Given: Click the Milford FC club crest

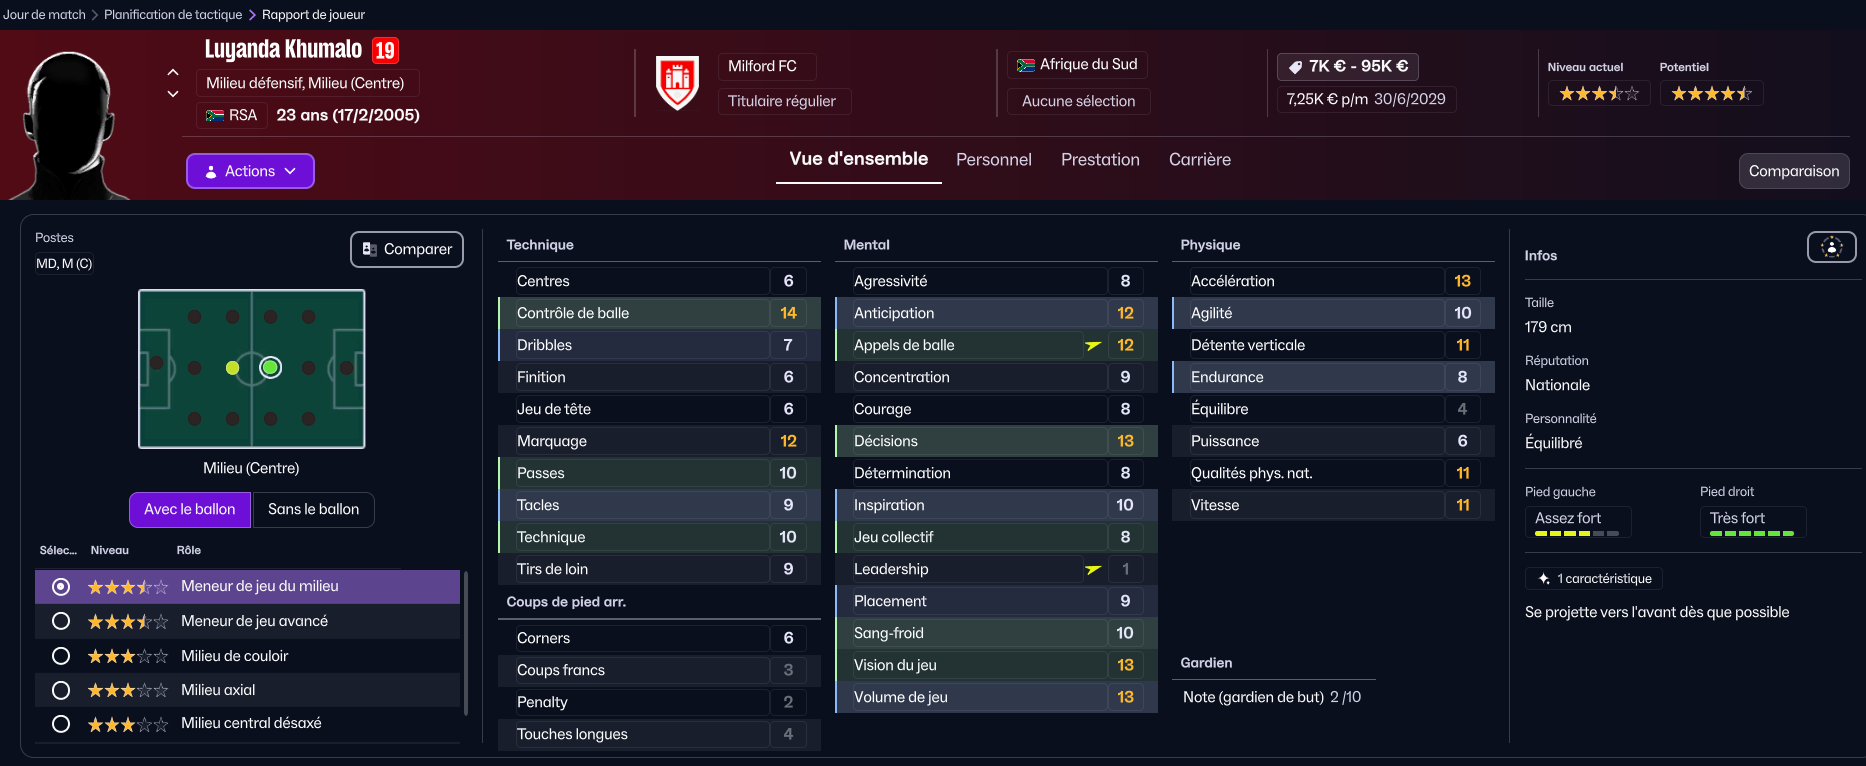Looking at the screenshot, I should click(x=677, y=84).
